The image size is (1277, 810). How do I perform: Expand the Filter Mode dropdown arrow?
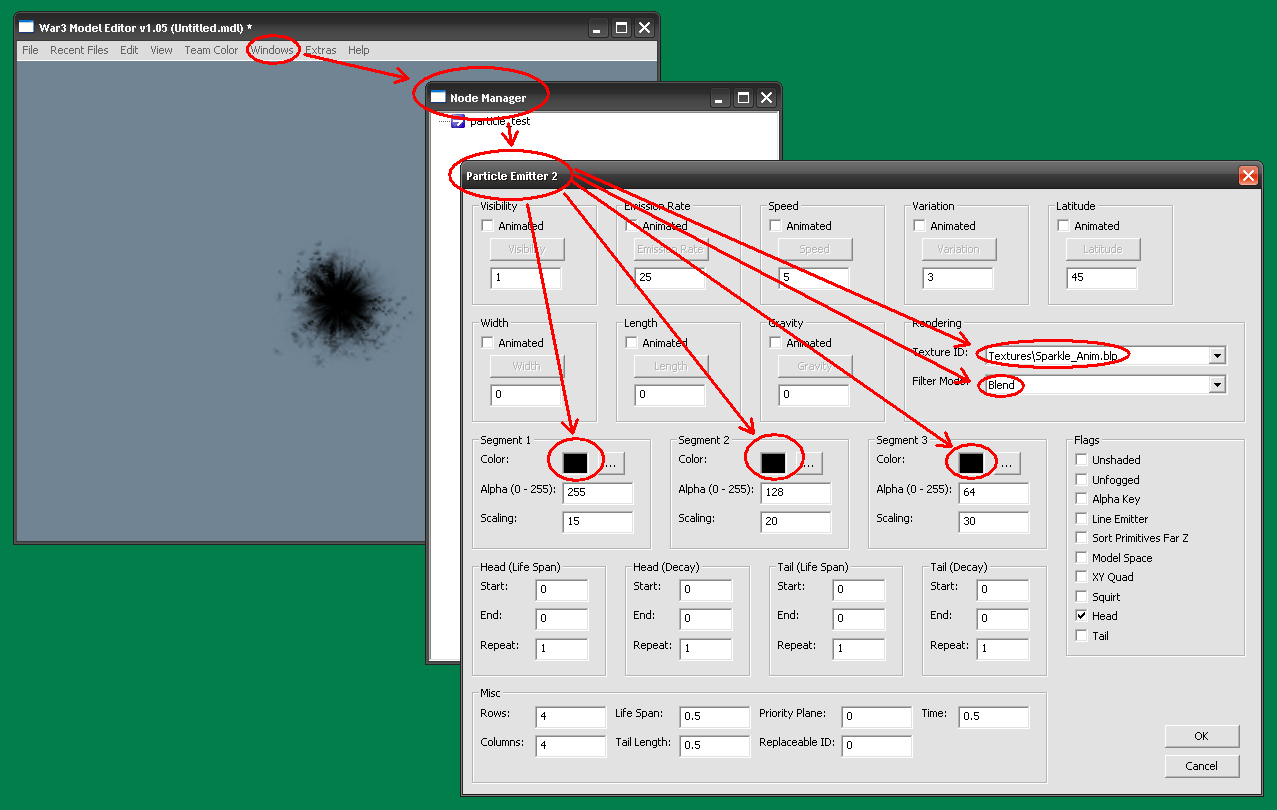(1217, 385)
